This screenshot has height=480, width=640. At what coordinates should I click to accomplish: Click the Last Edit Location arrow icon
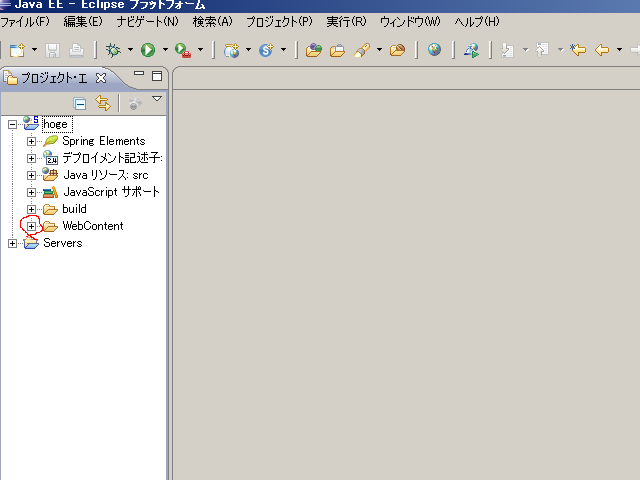(578, 50)
